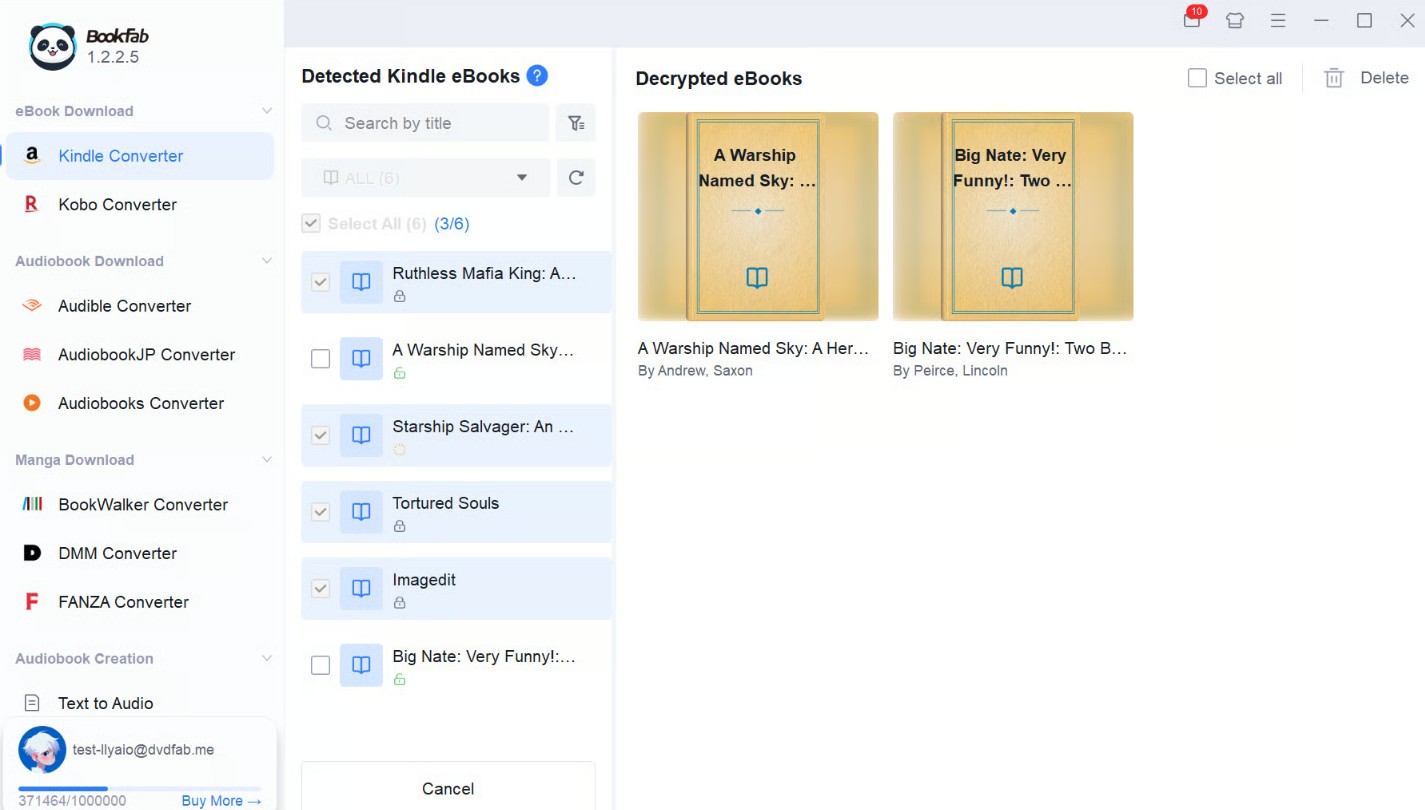1425x810 pixels.
Task: Follow the Buy More link
Action: point(221,801)
